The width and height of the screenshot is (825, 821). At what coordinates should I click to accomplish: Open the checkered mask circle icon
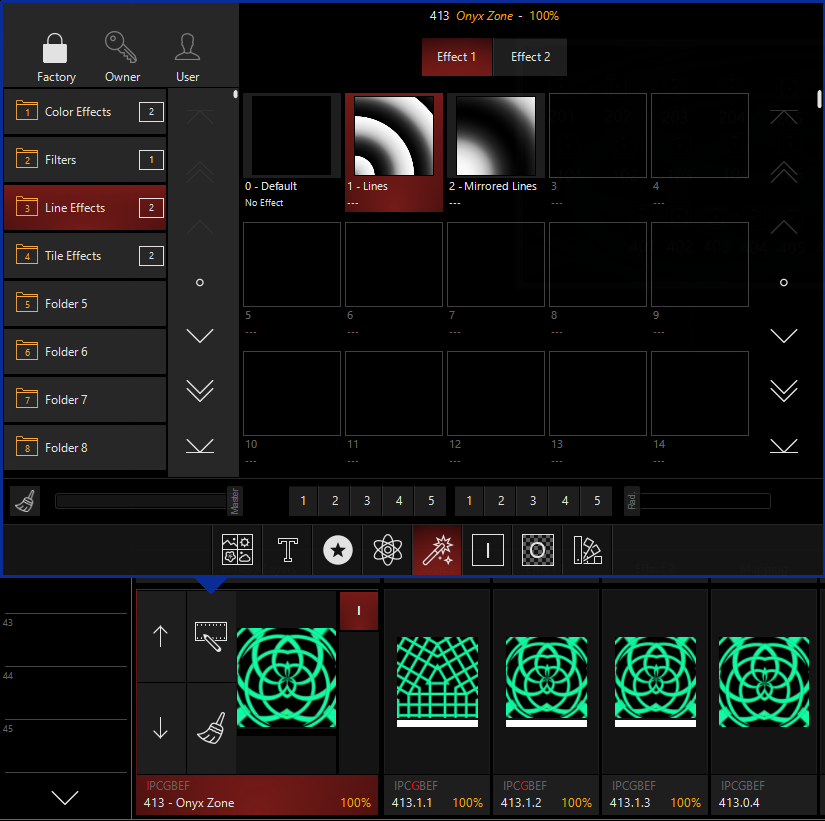[537, 549]
